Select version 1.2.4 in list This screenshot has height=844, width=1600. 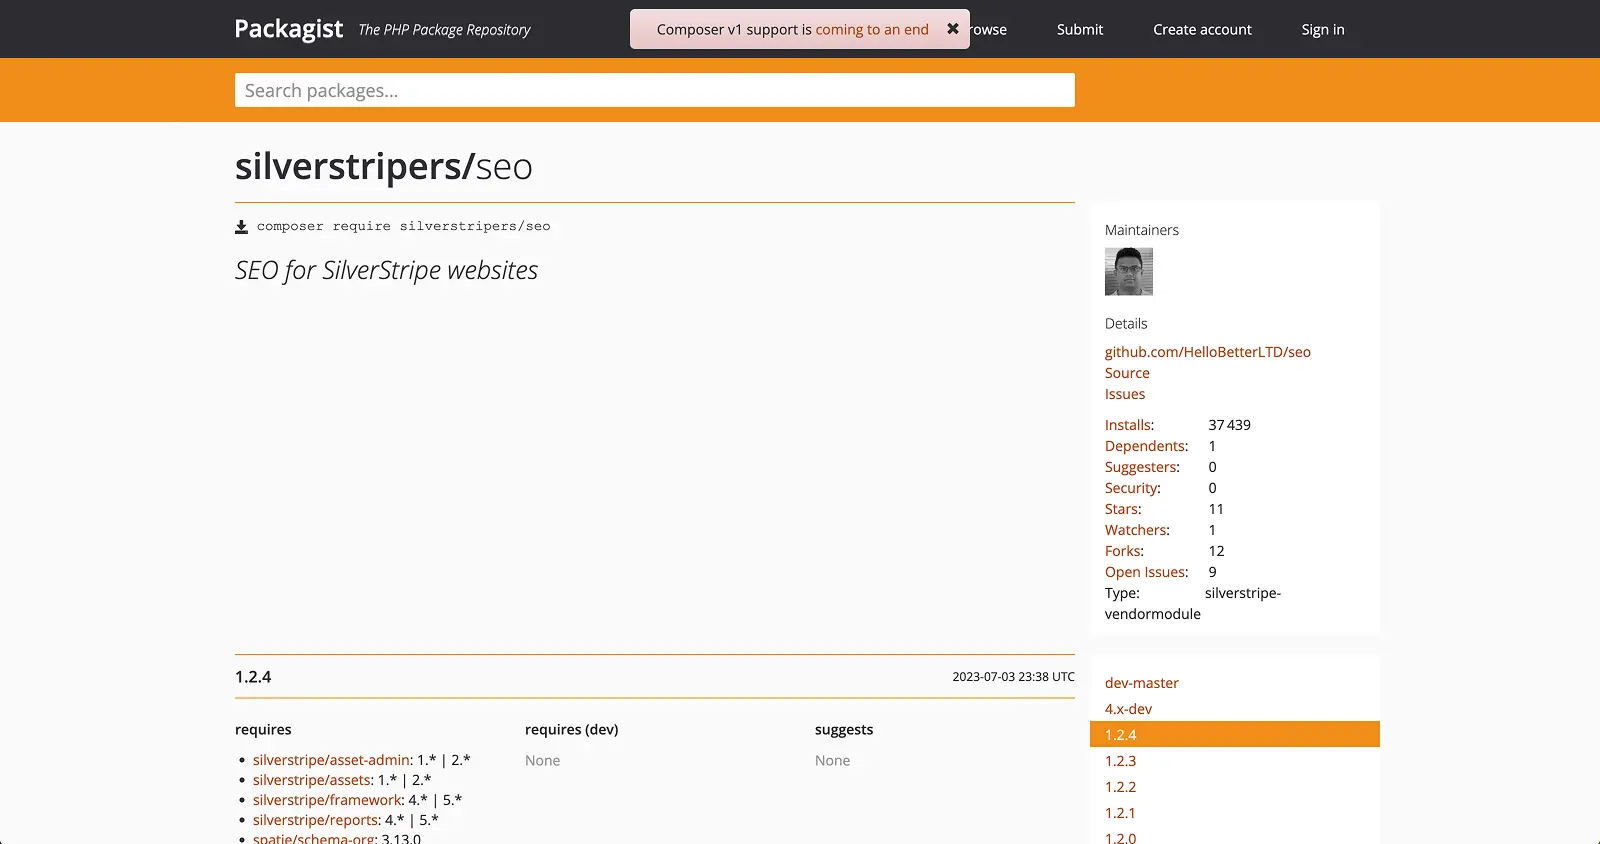pos(1235,734)
